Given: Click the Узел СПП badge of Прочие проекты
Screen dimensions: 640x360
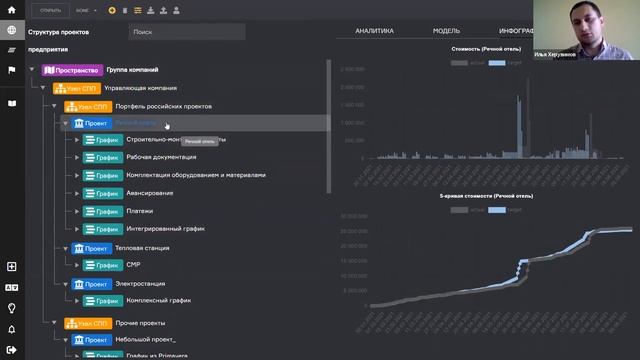Looking at the screenshot, I should coord(88,323).
